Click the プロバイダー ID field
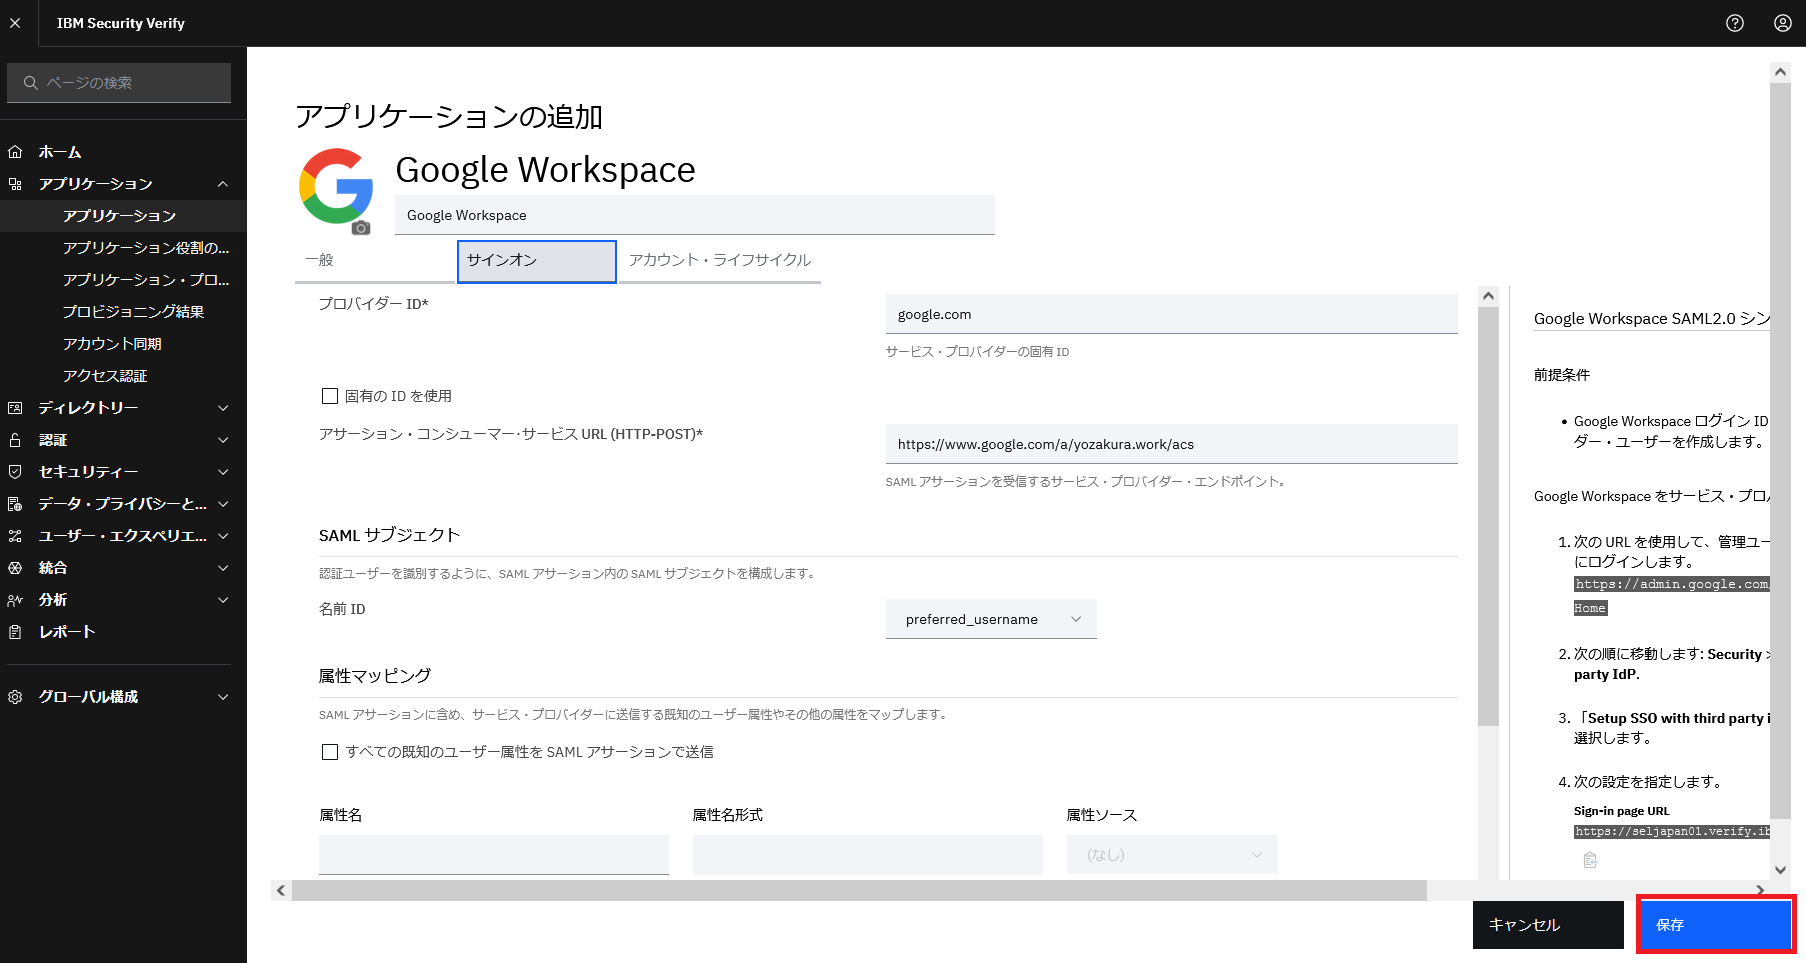The width and height of the screenshot is (1806, 963). click(x=1172, y=314)
